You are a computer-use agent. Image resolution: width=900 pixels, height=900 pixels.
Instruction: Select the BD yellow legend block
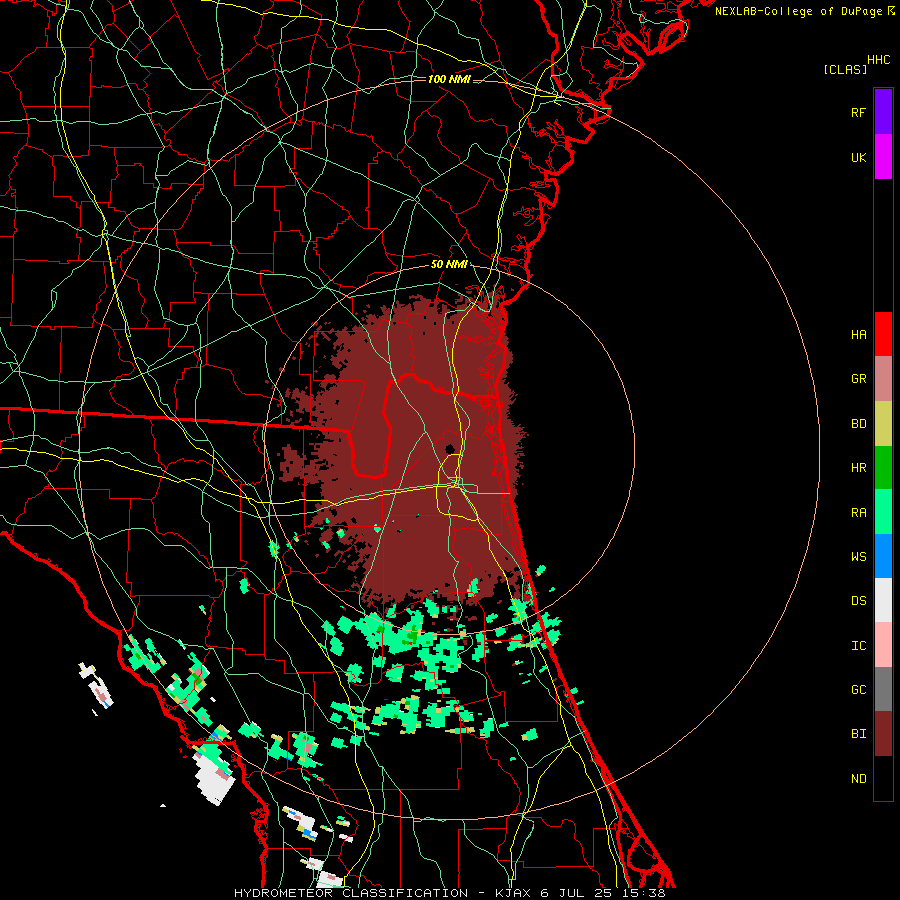click(x=883, y=424)
